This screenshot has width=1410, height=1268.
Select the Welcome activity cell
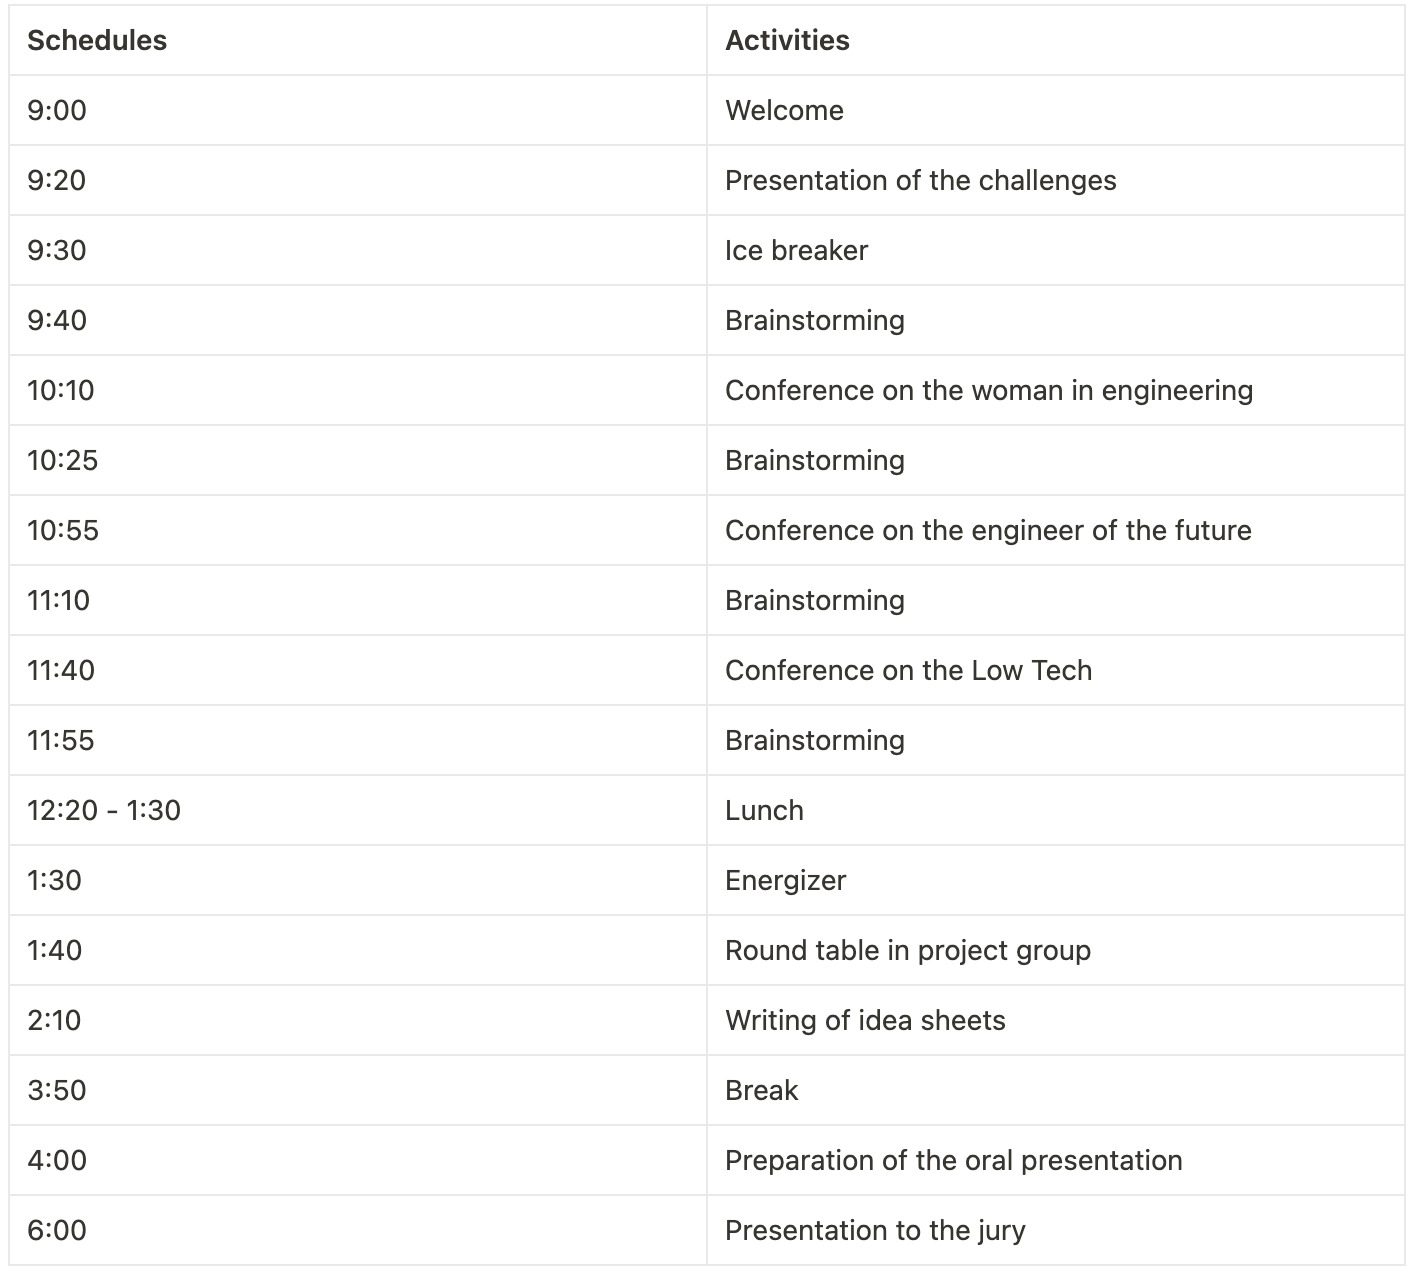(x=1055, y=110)
